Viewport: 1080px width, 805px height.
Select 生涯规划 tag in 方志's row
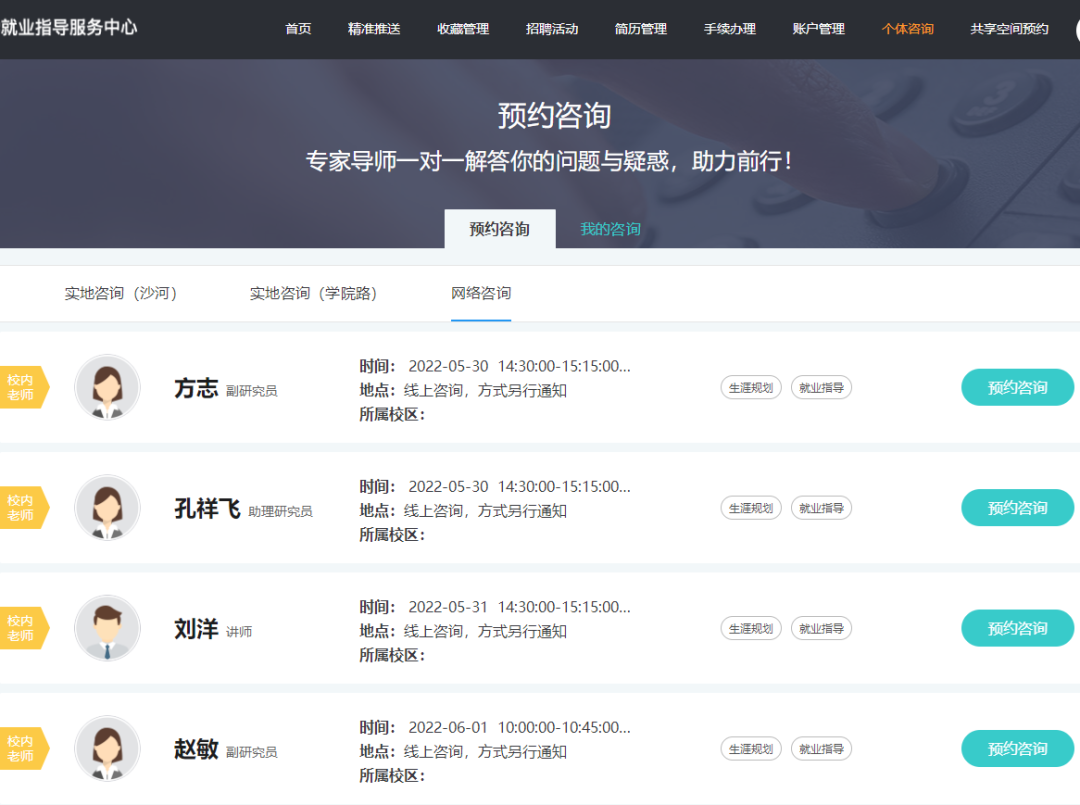750,388
